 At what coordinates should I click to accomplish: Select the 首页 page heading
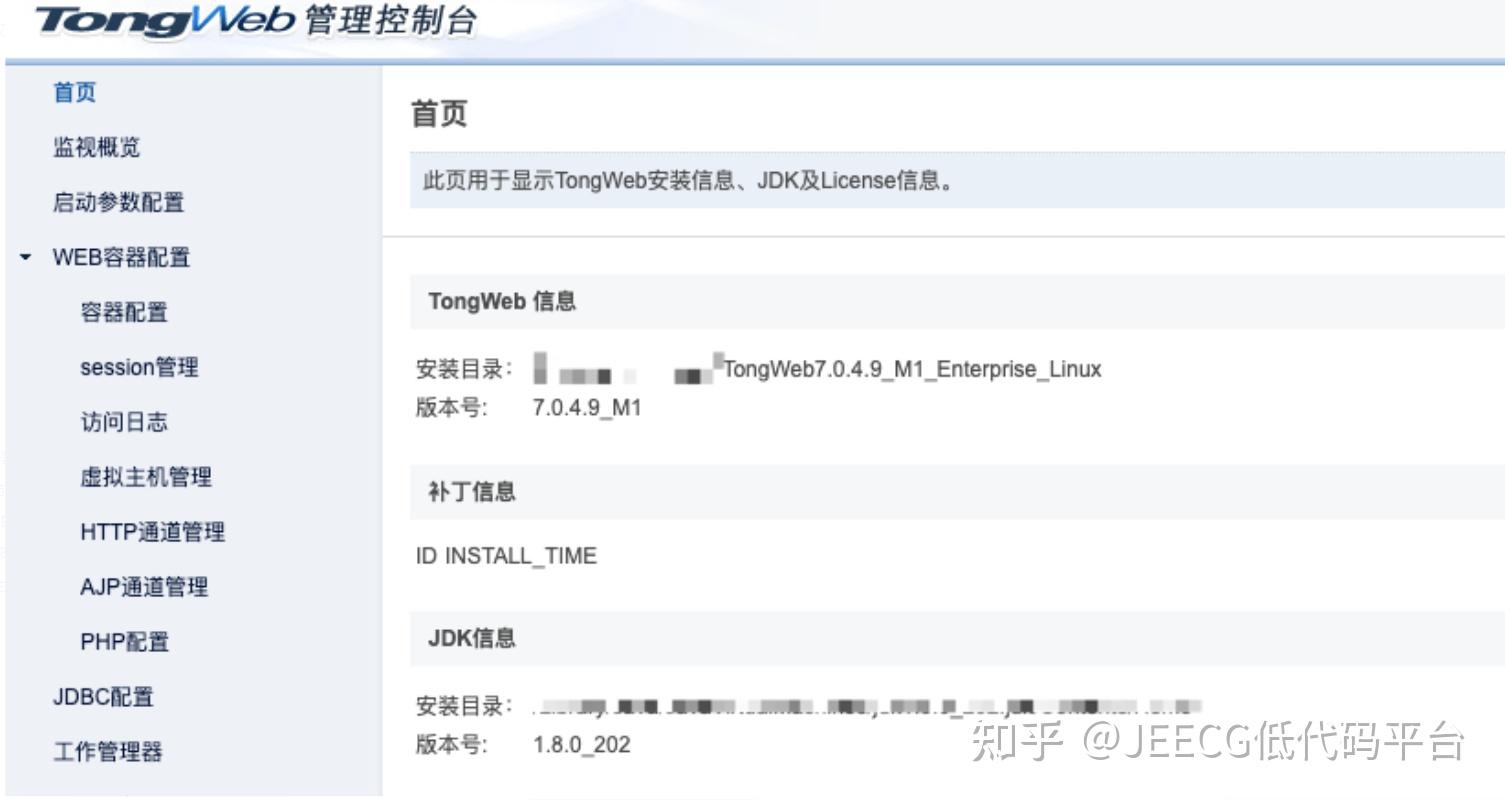coord(438,113)
